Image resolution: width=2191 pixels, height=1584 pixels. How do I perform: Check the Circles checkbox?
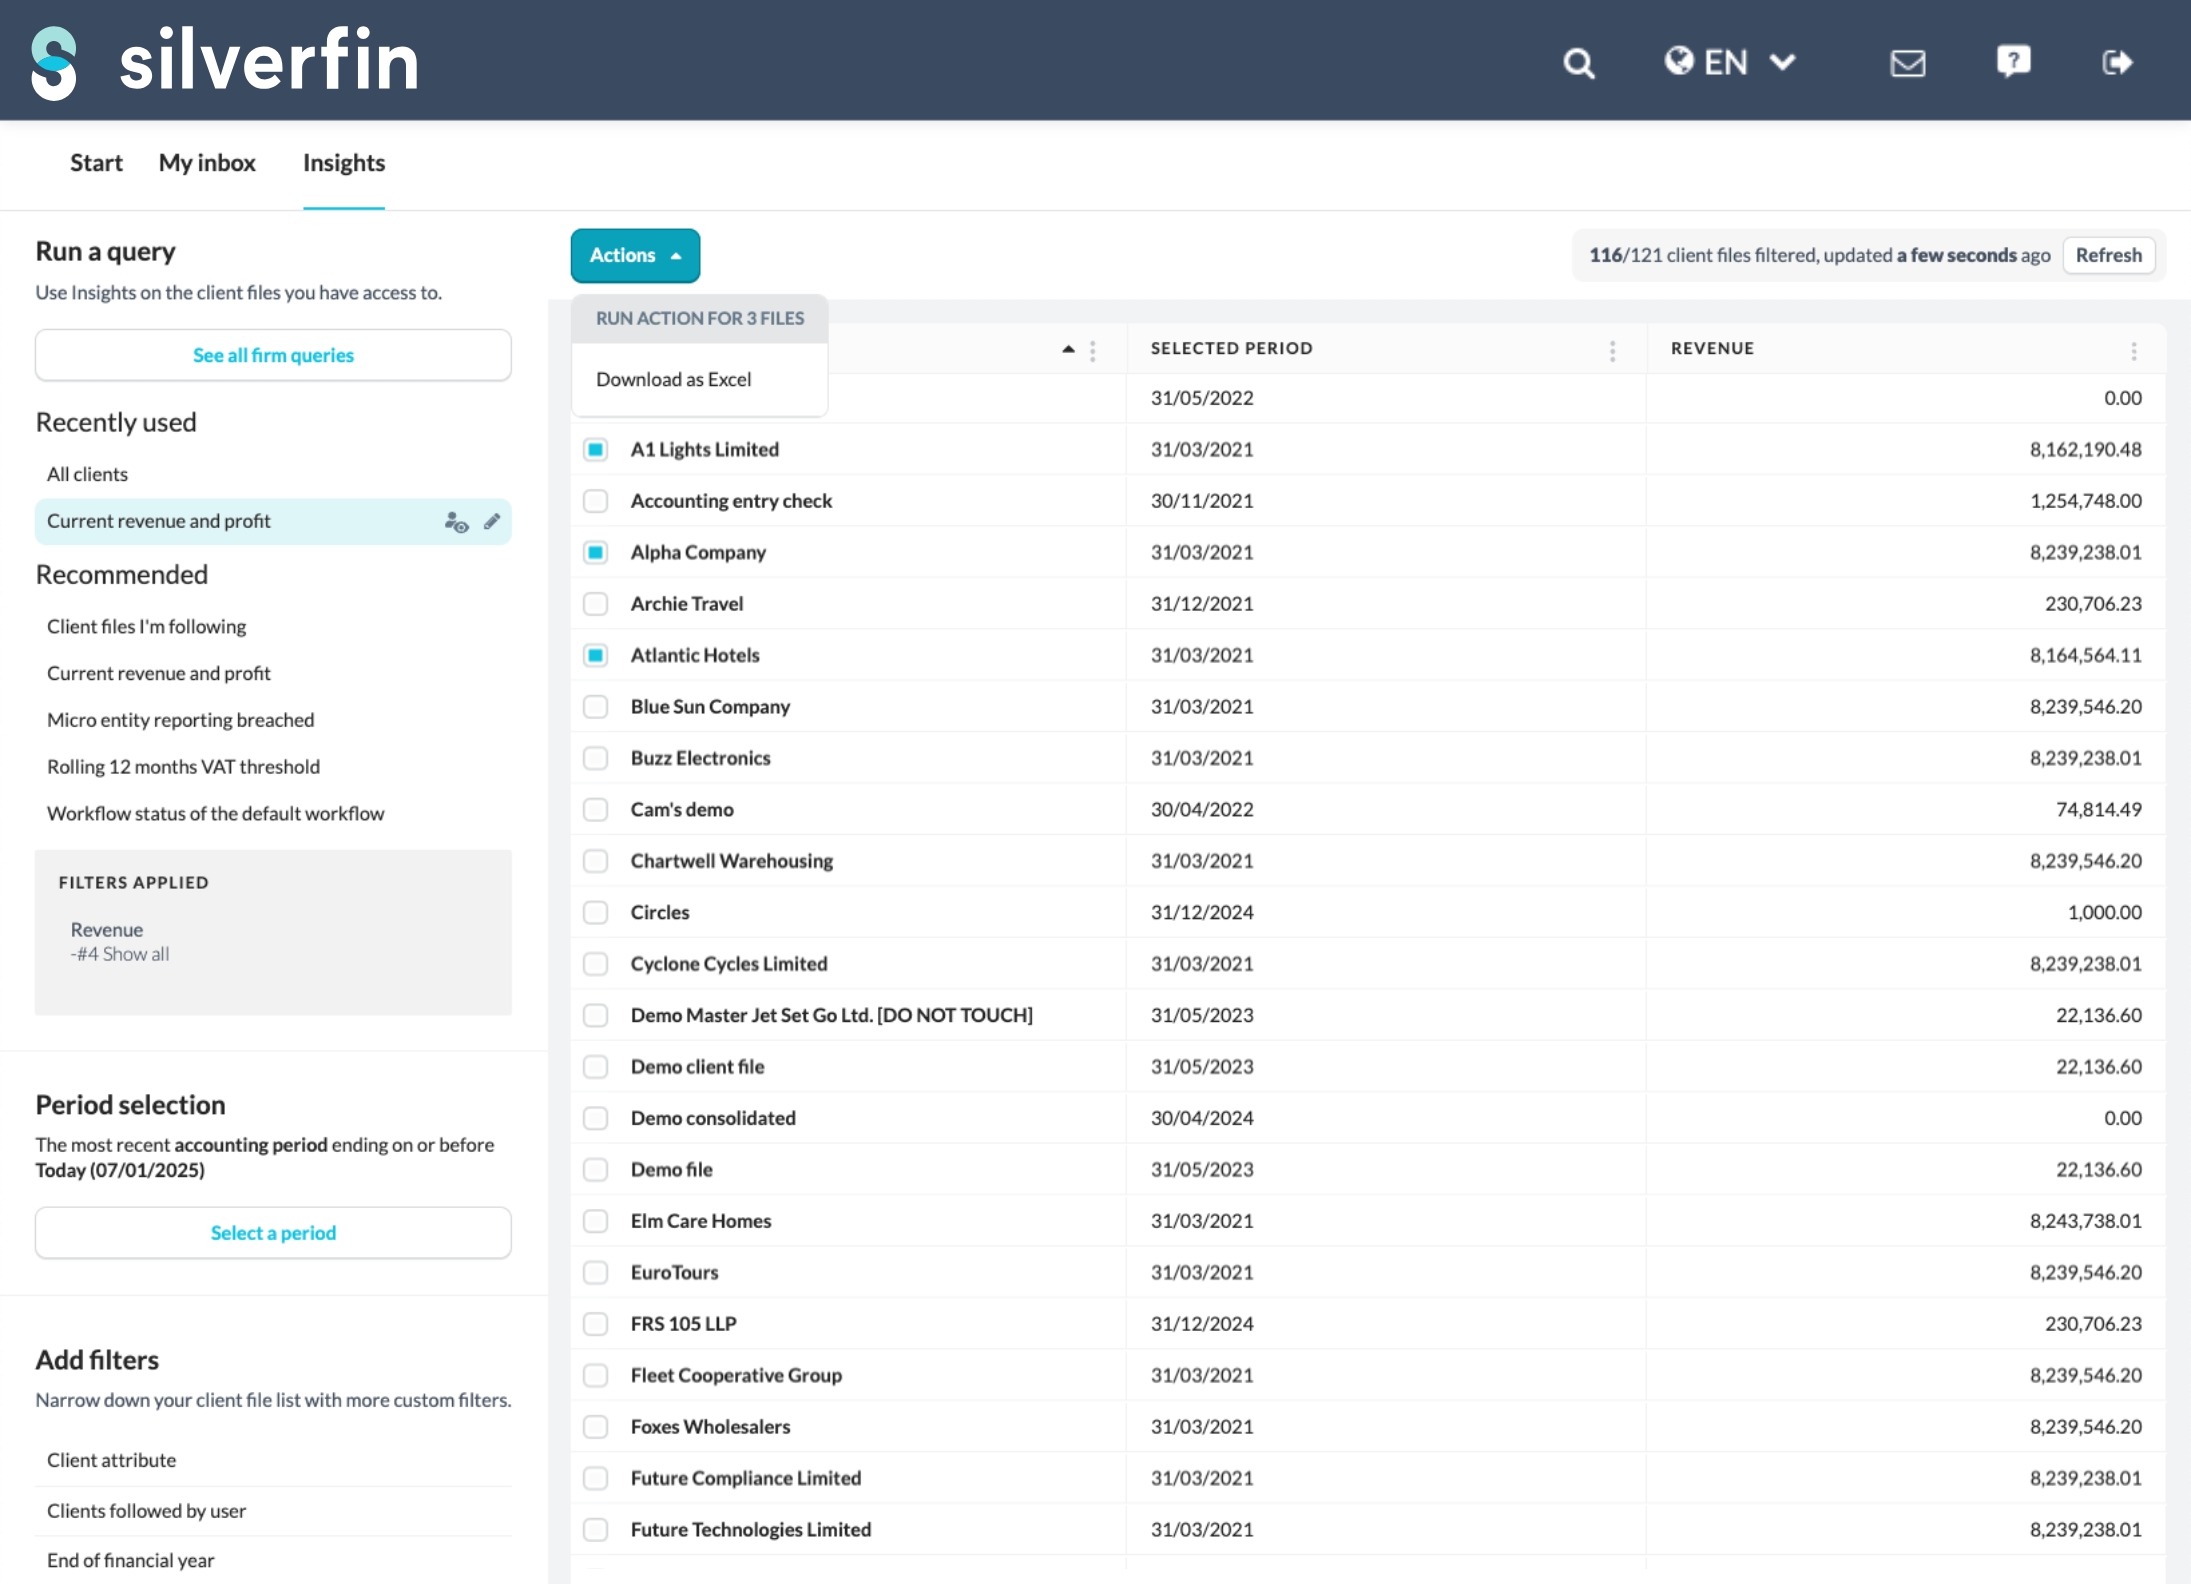[595, 912]
